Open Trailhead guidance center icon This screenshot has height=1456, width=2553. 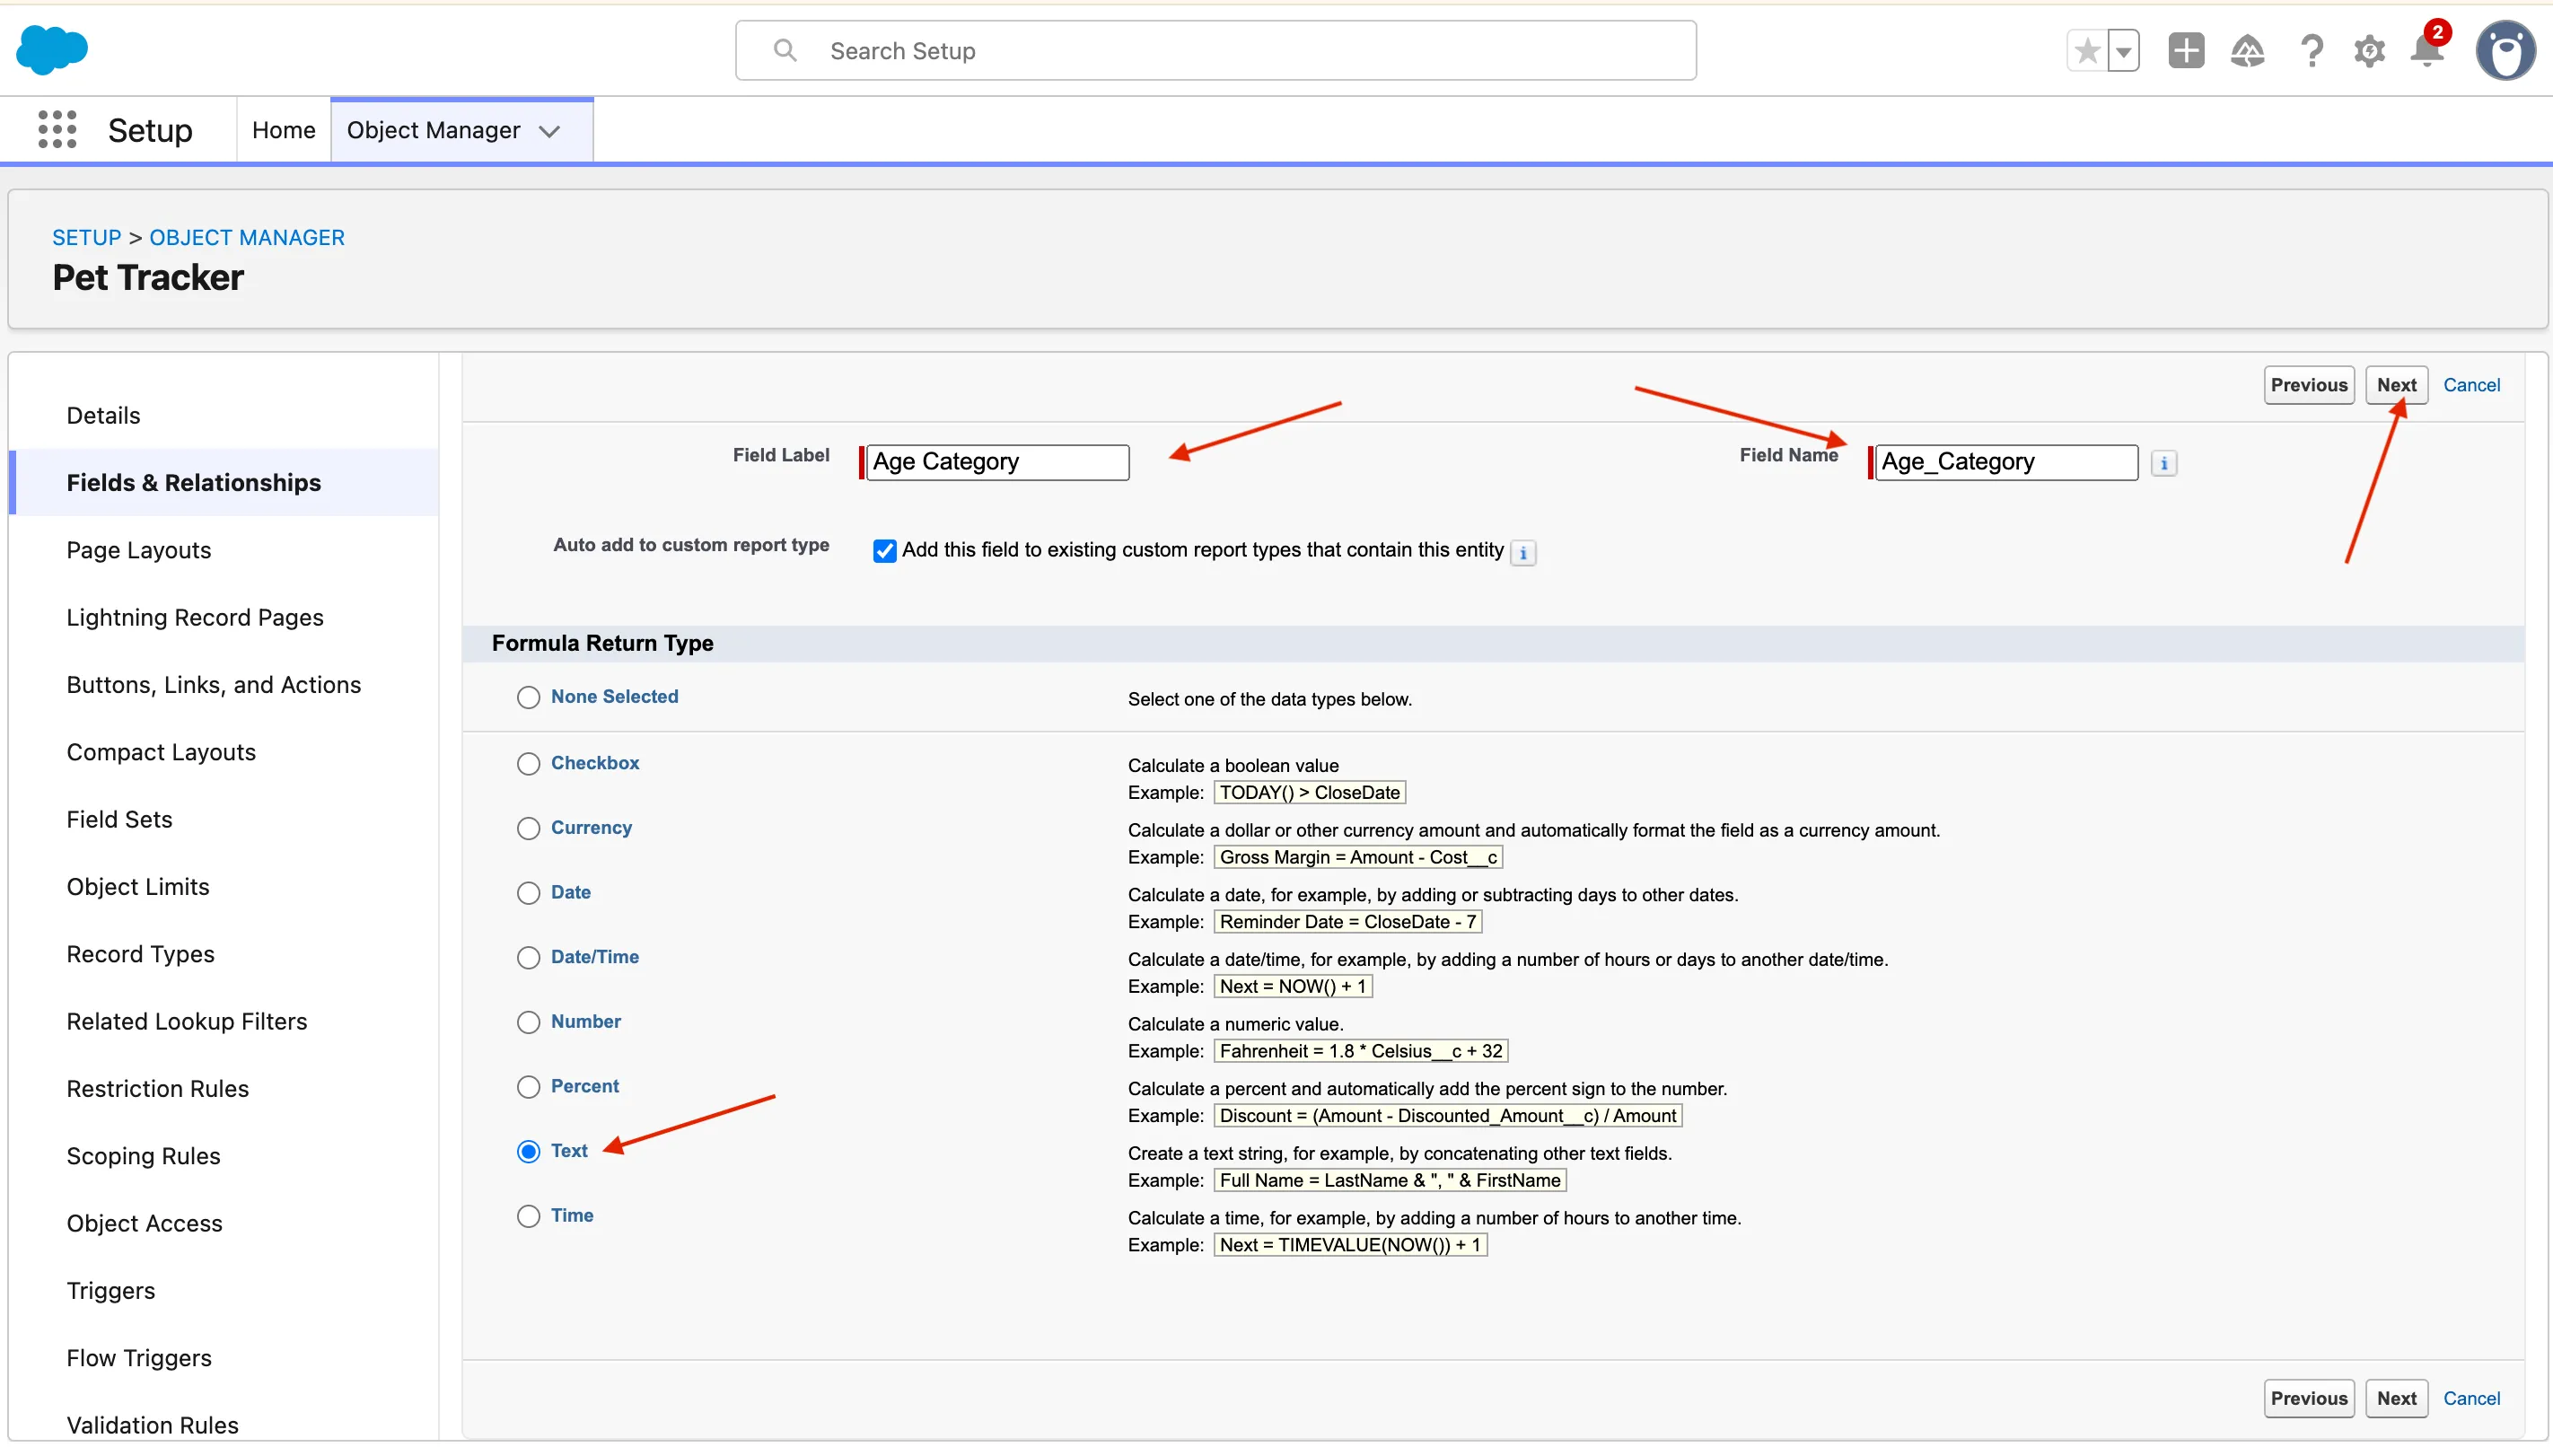click(x=2247, y=51)
